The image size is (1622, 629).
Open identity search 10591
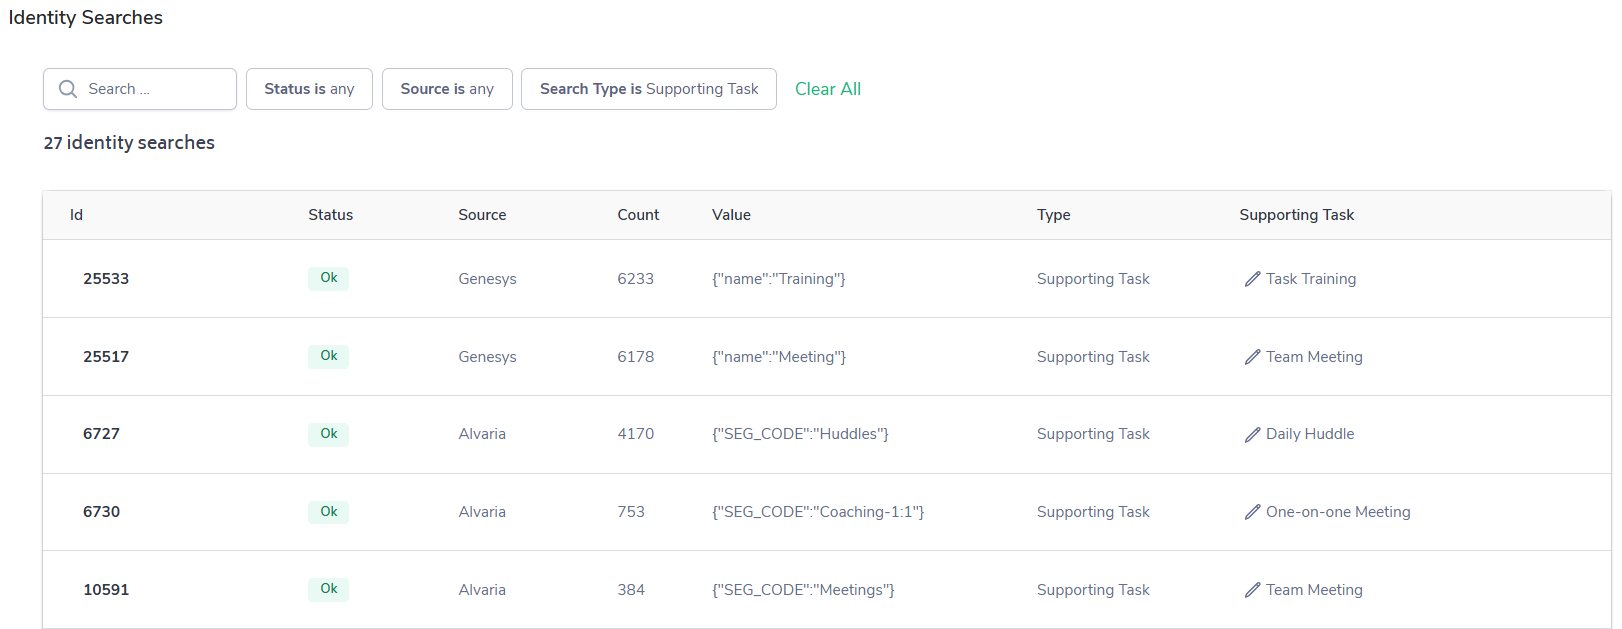[x=106, y=590]
